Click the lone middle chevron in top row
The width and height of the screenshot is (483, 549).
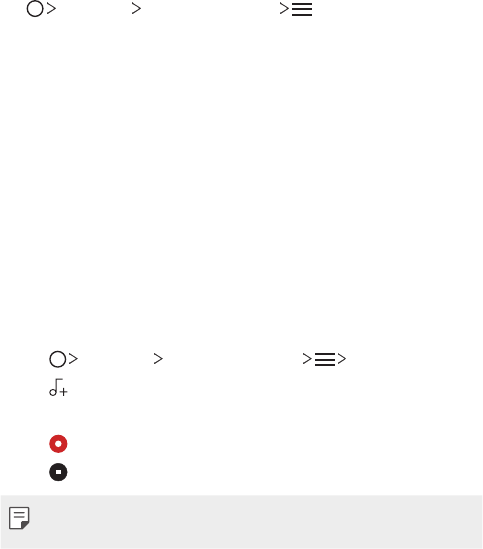pos(136,9)
